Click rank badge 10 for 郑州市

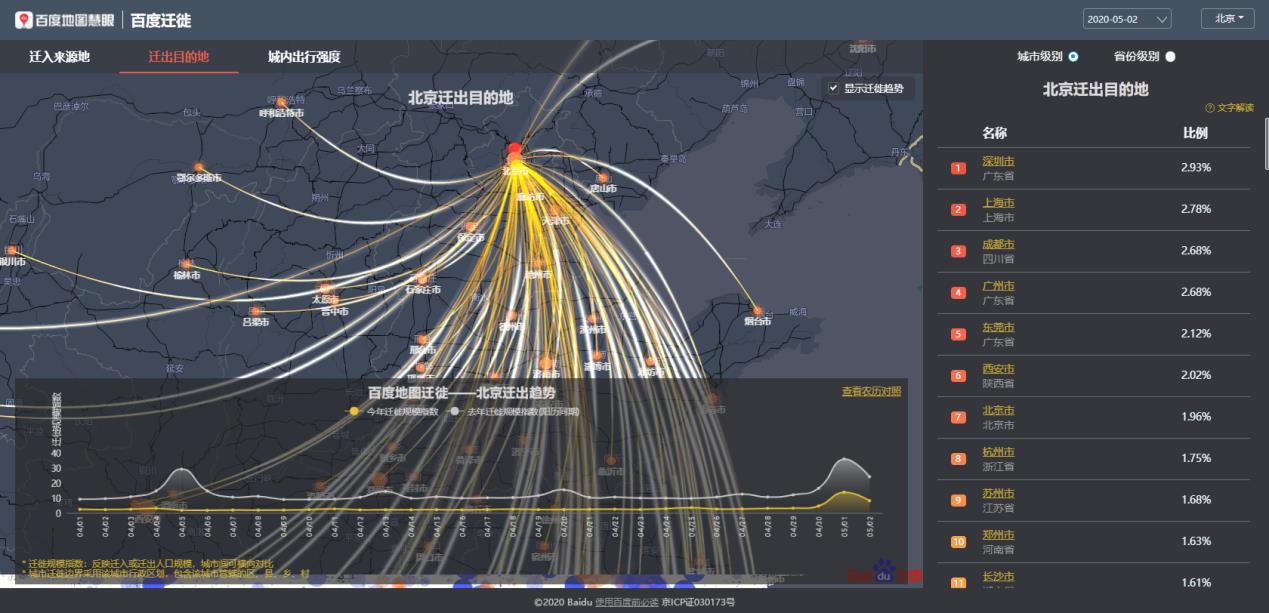point(958,542)
